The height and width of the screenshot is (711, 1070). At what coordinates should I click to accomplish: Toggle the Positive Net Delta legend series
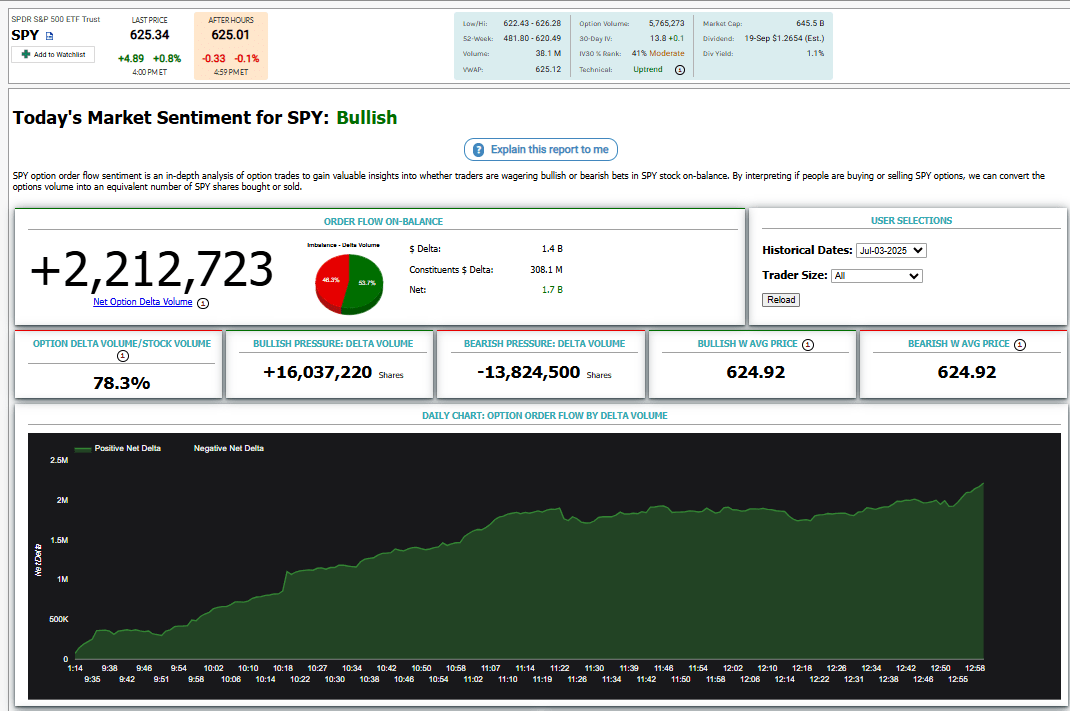(117, 448)
